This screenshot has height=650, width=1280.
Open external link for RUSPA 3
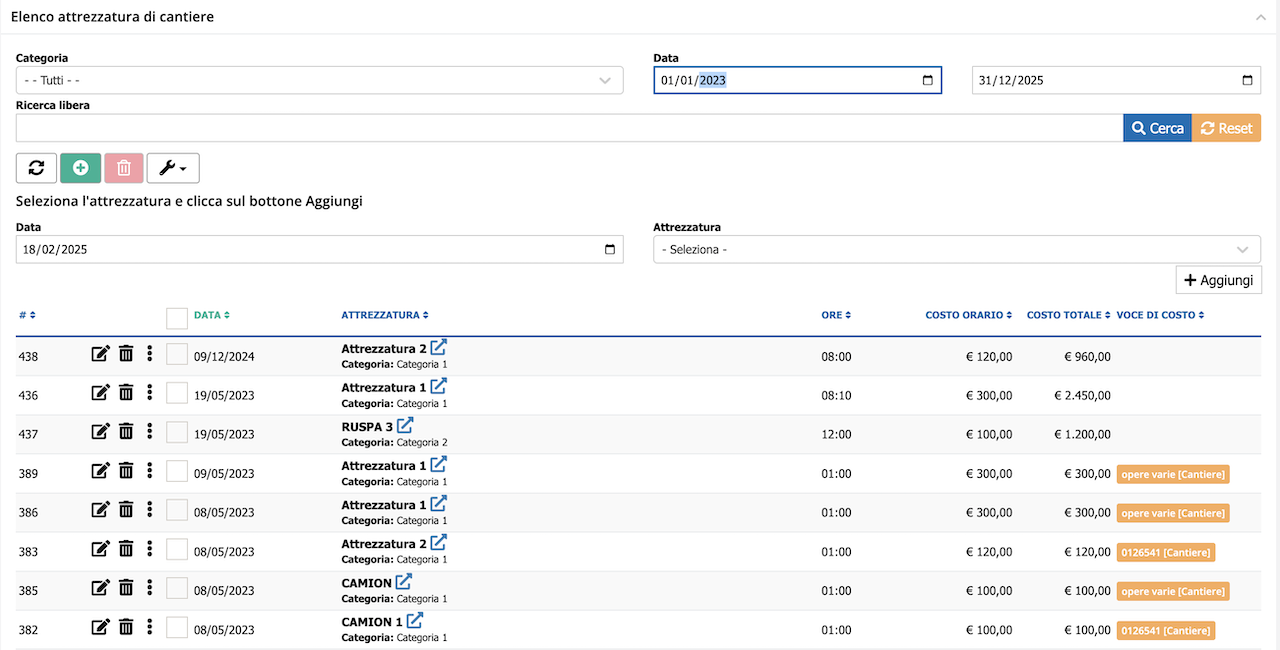pos(405,425)
